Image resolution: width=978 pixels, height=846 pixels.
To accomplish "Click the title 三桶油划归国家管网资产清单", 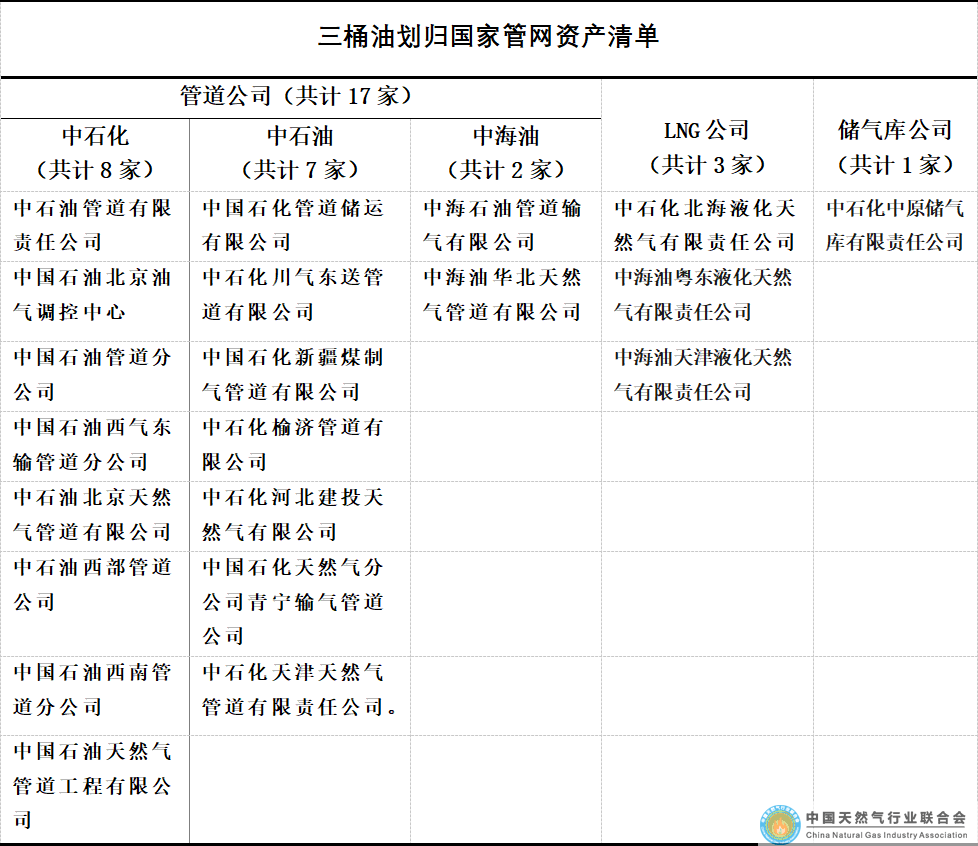I will [x=488, y=36].
